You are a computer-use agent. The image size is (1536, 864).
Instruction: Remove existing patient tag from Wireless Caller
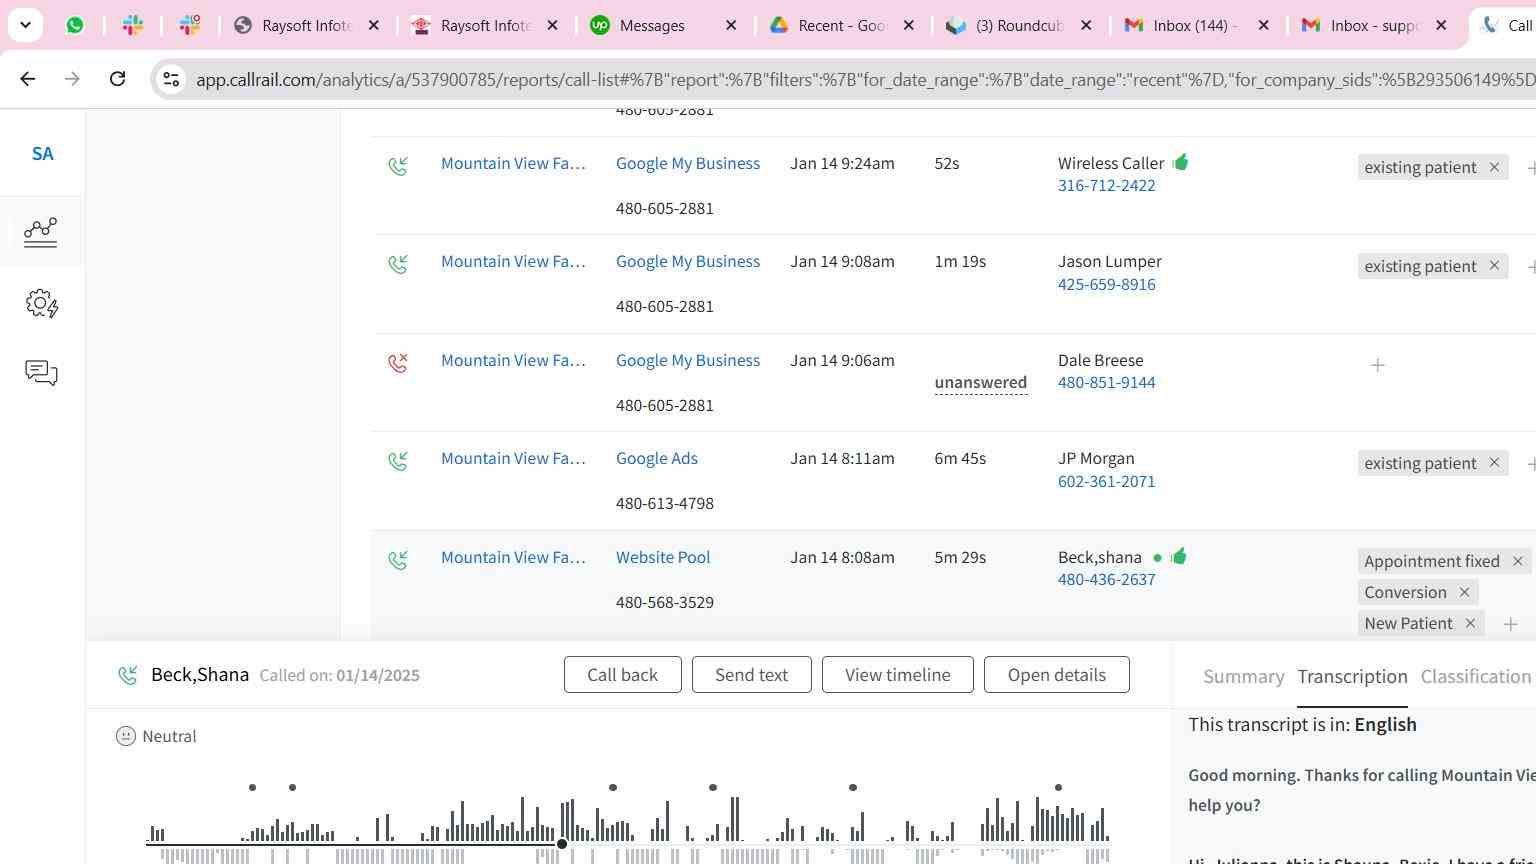[x=1494, y=167]
